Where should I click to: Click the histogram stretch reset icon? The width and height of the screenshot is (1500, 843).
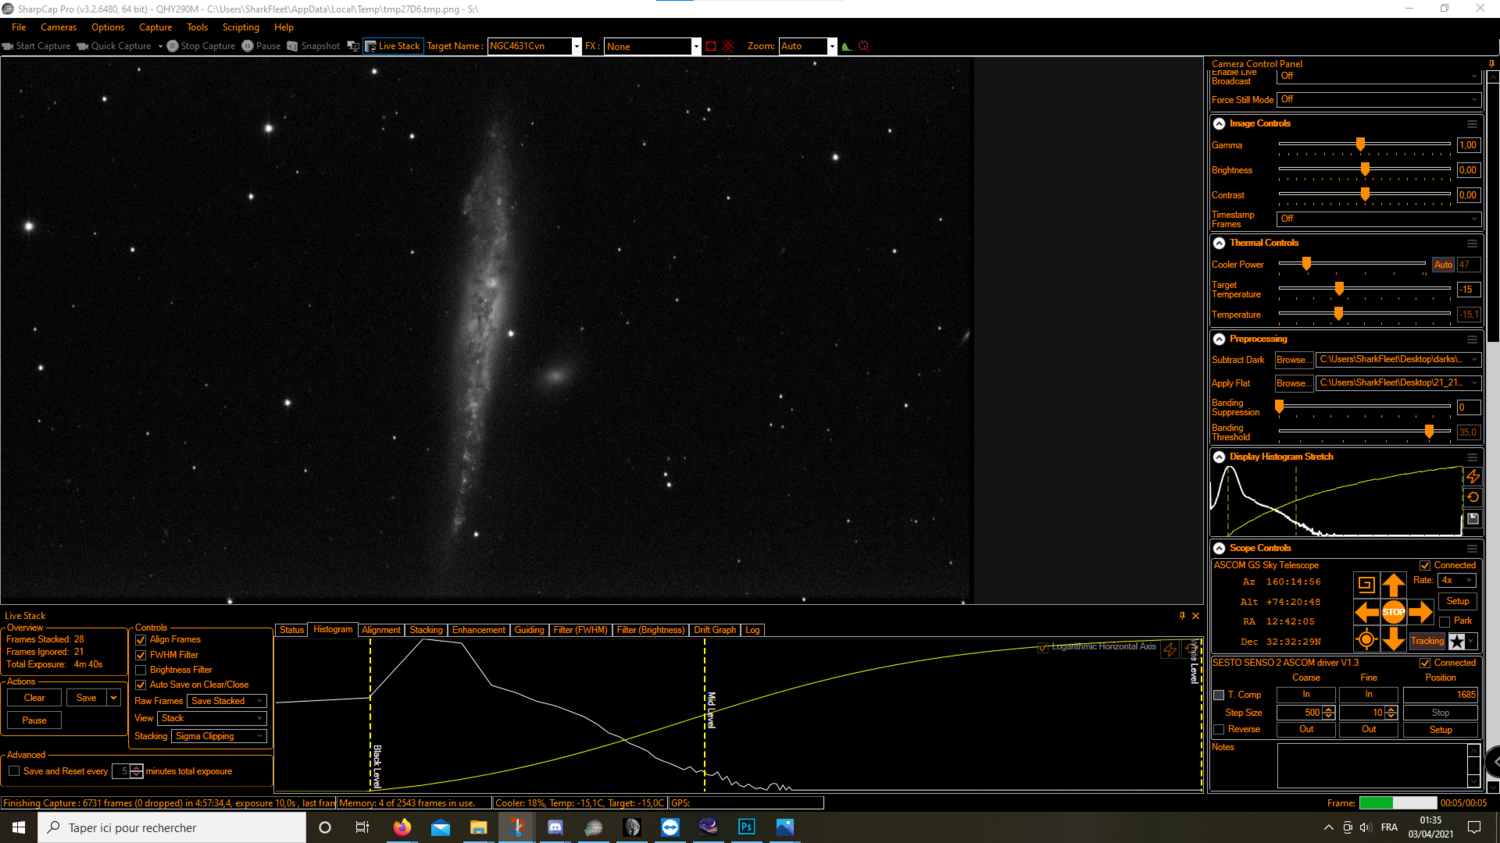1472,497
